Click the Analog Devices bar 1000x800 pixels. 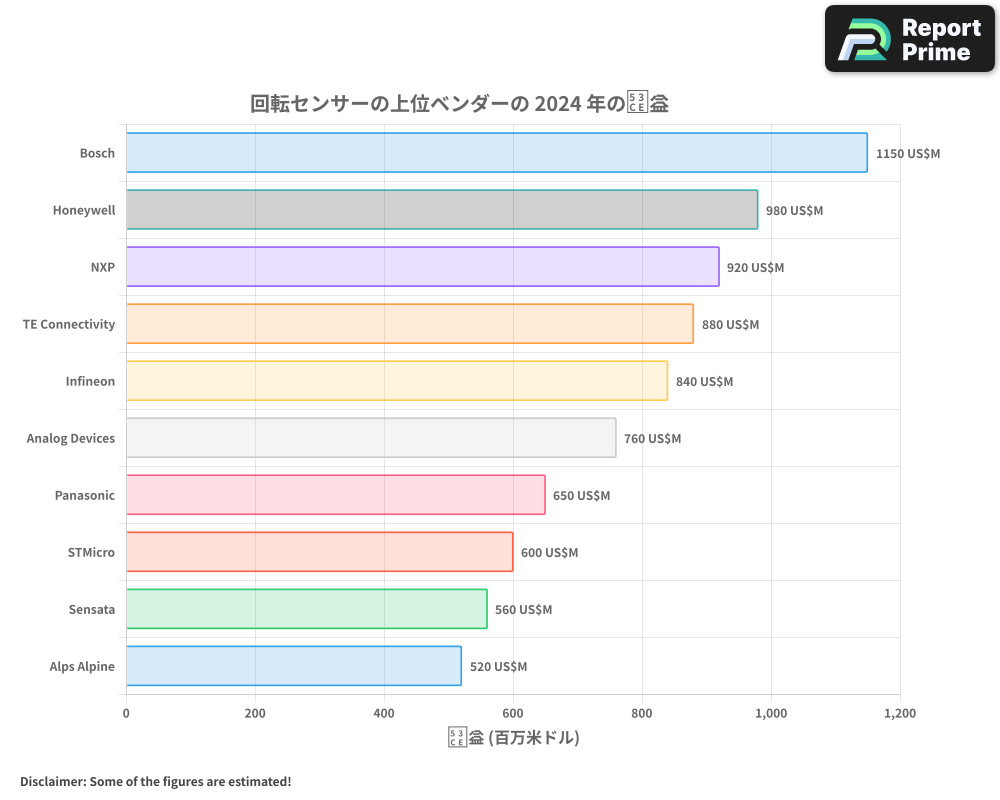tap(370, 438)
